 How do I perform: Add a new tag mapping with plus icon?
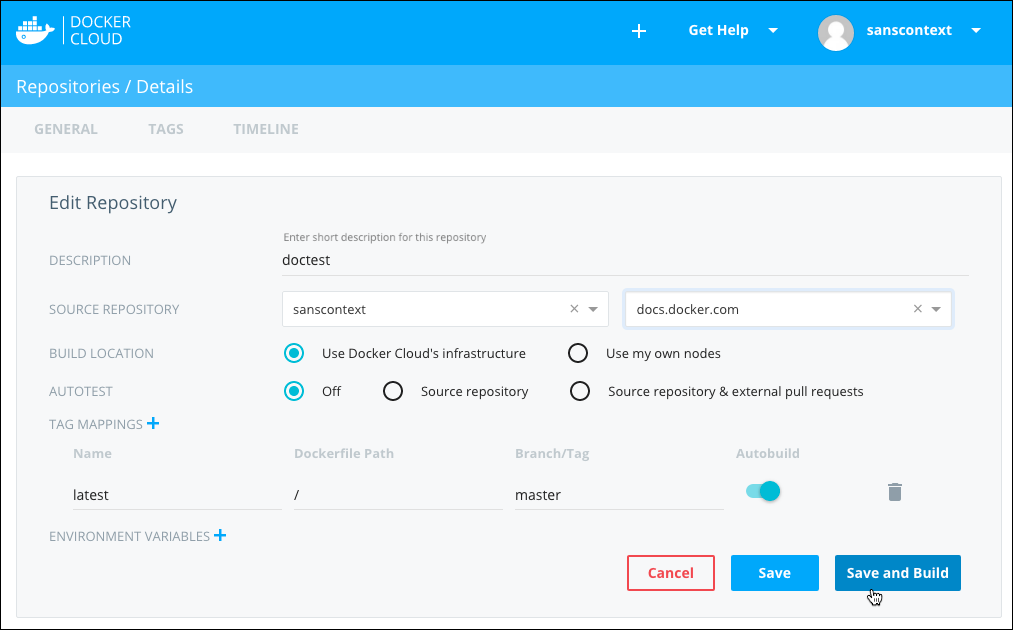(x=153, y=424)
